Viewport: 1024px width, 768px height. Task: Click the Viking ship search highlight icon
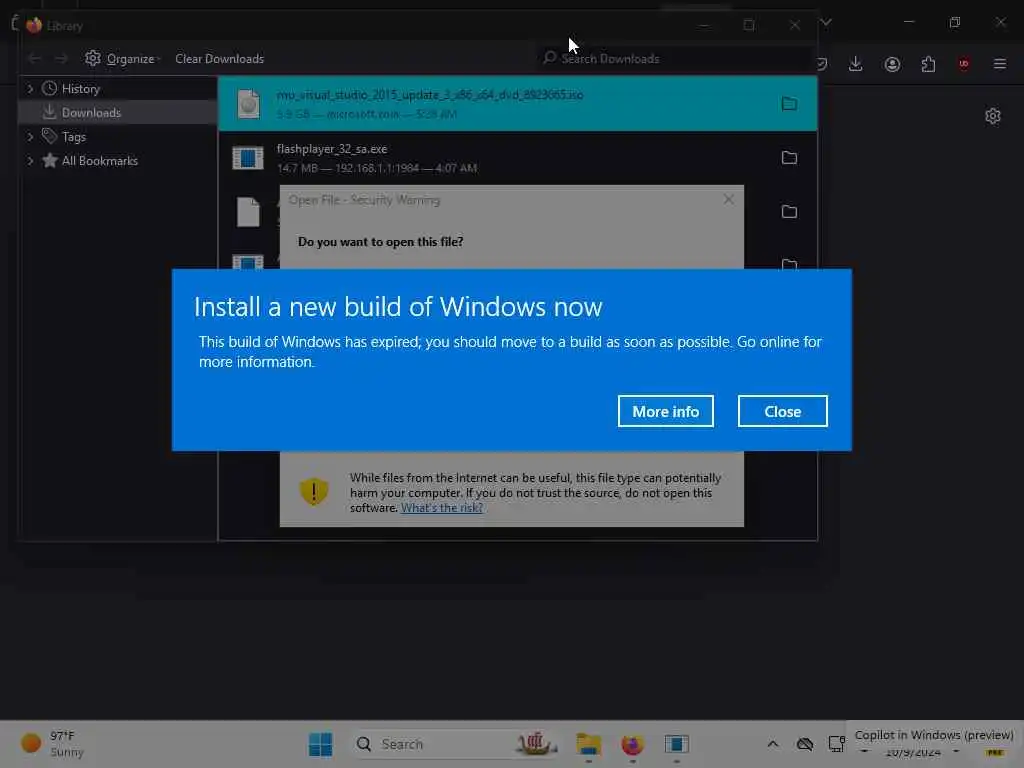[x=536, y=743]
